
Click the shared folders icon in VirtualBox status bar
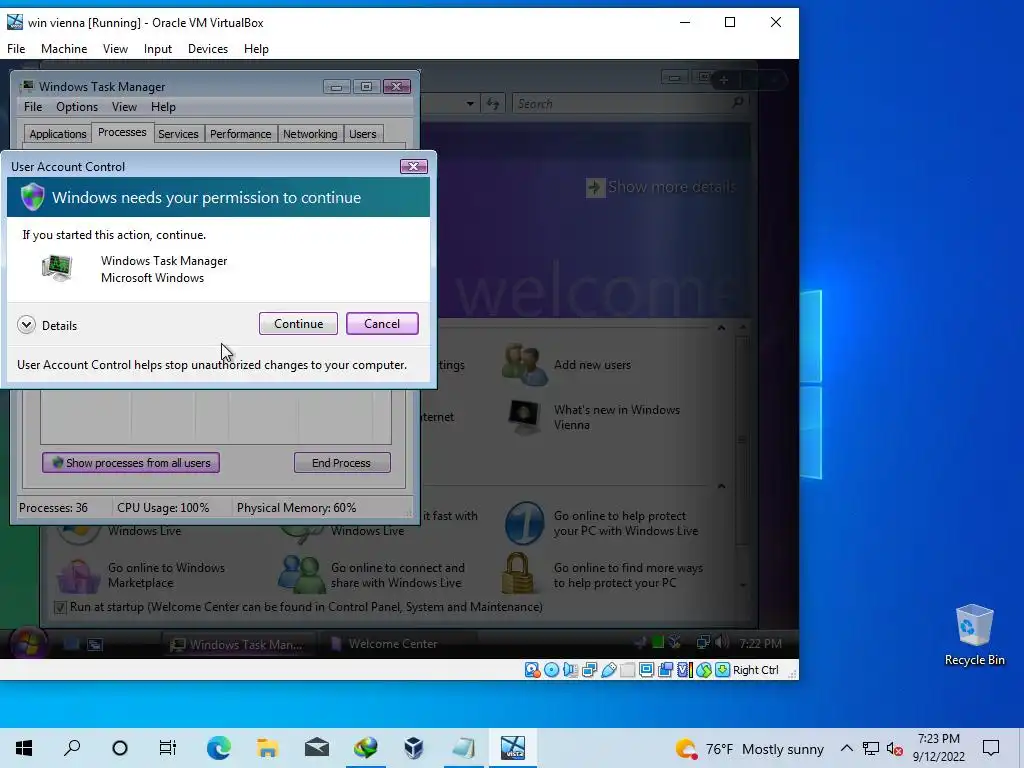[x=628, y=670]
